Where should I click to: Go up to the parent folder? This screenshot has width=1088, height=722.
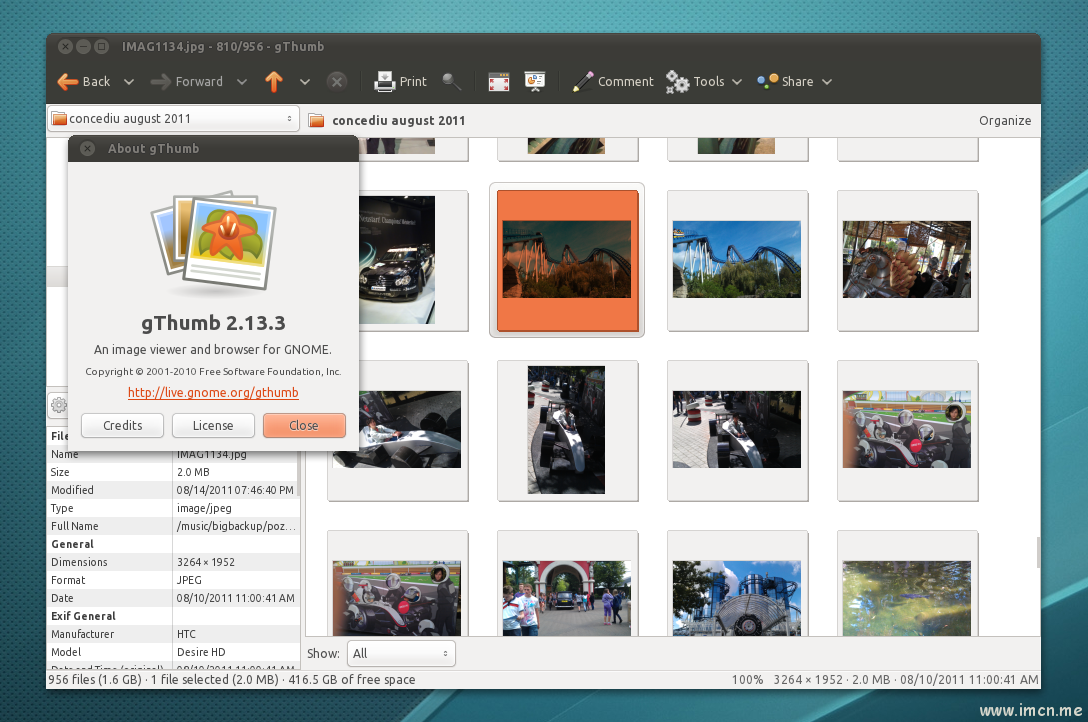click(x=274, y=82)
